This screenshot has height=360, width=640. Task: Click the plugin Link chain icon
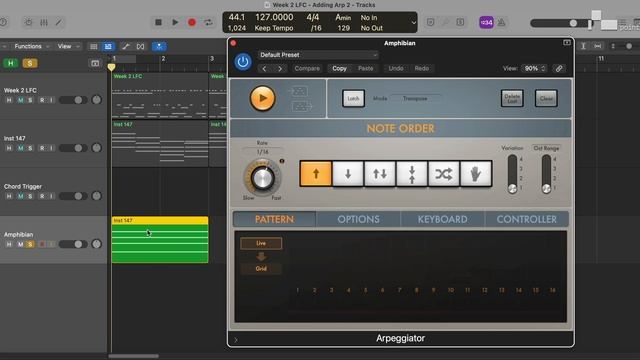coord(559,69)
